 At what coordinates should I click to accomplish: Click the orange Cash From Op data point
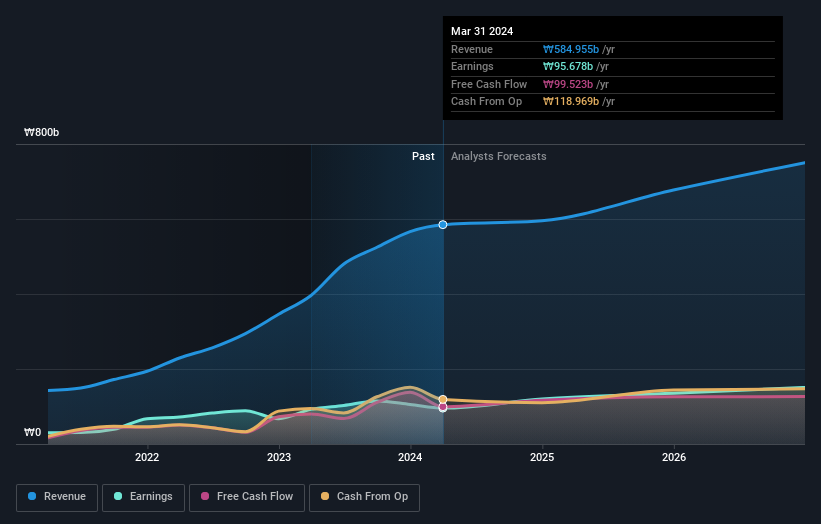coord(443,399)
